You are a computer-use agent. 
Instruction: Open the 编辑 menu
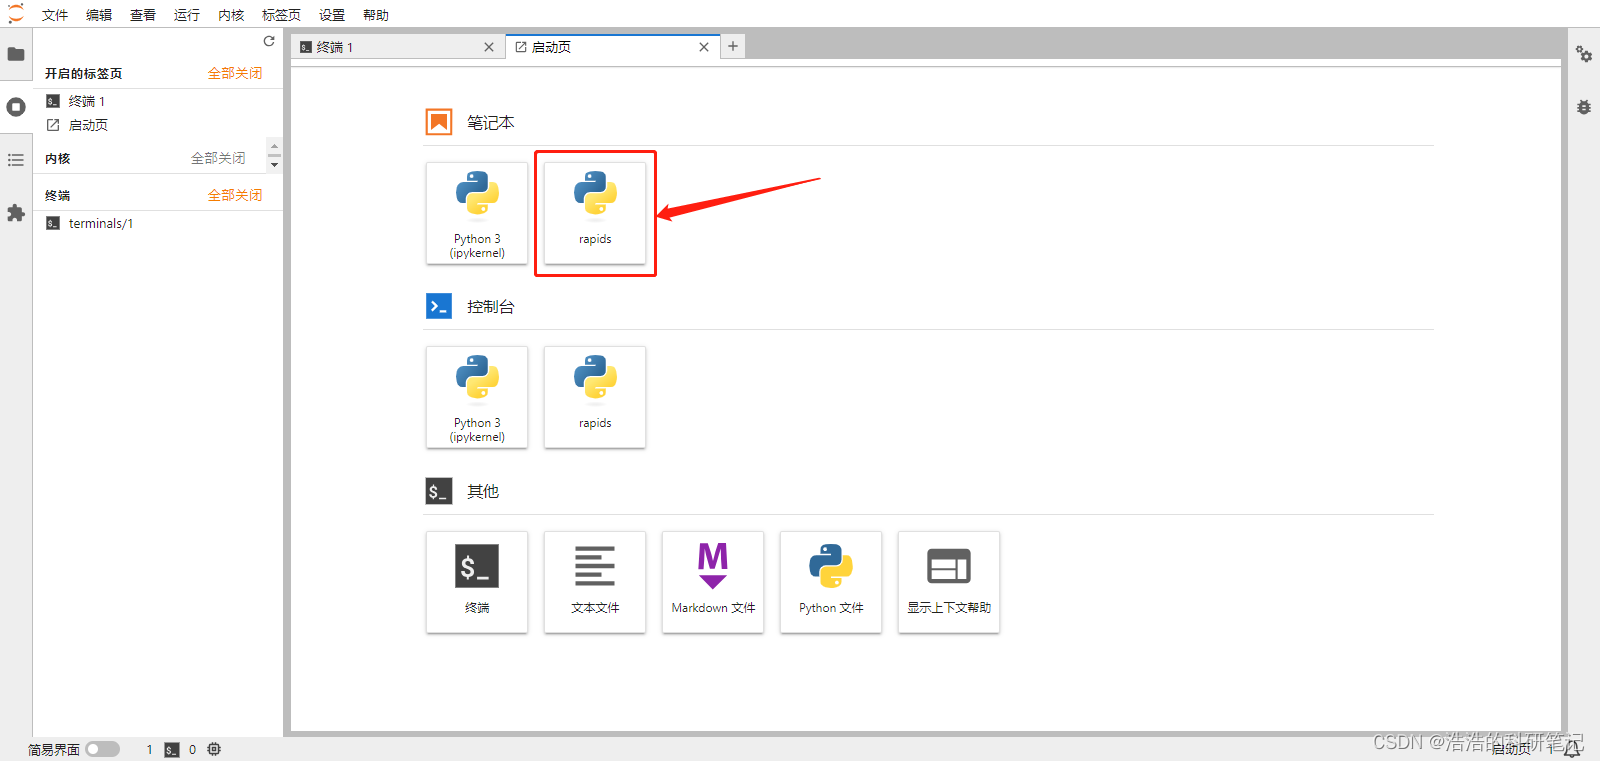pyautogui.click(x=99, y=15)
